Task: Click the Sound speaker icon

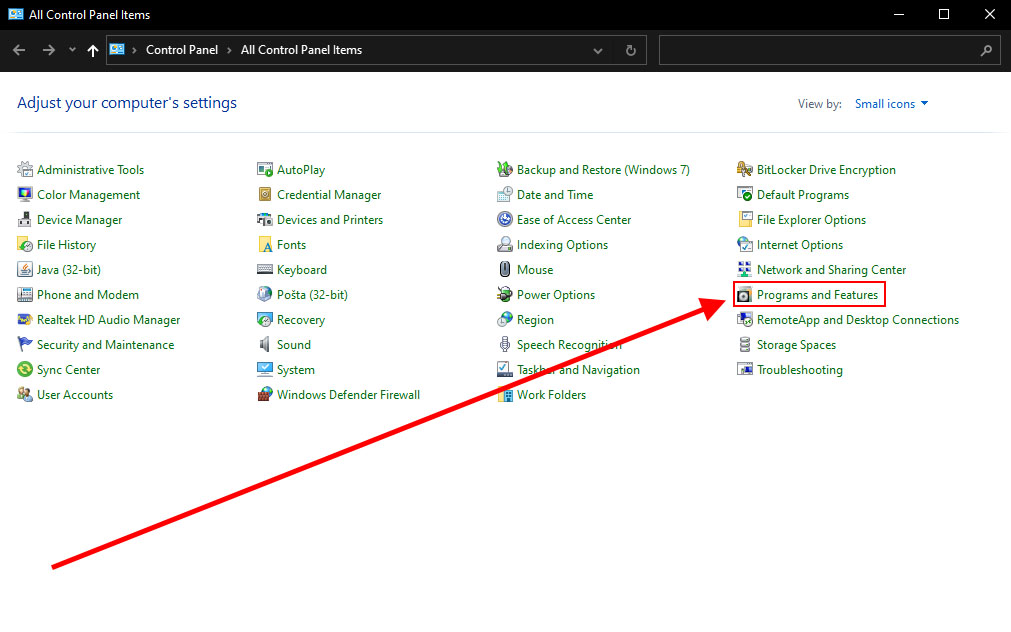Action: pos(264,345)
